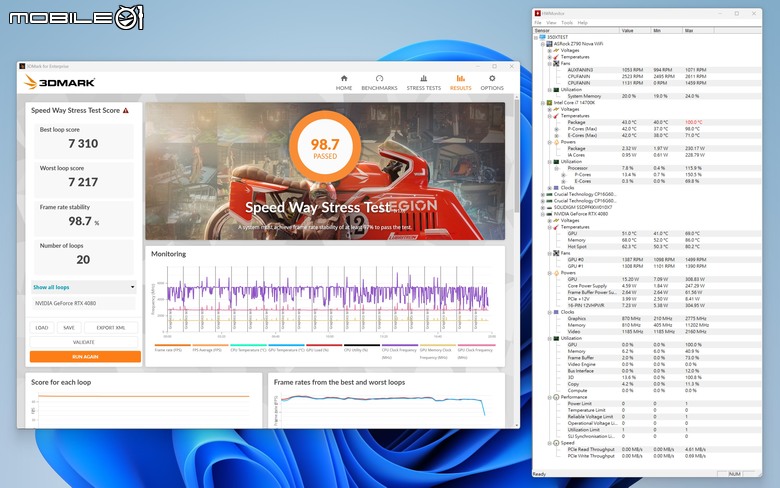This screenshot has width=780, height=488.
Task: Expand the P-Cores (Max) temperature row
Action: (x=556, y=129)
